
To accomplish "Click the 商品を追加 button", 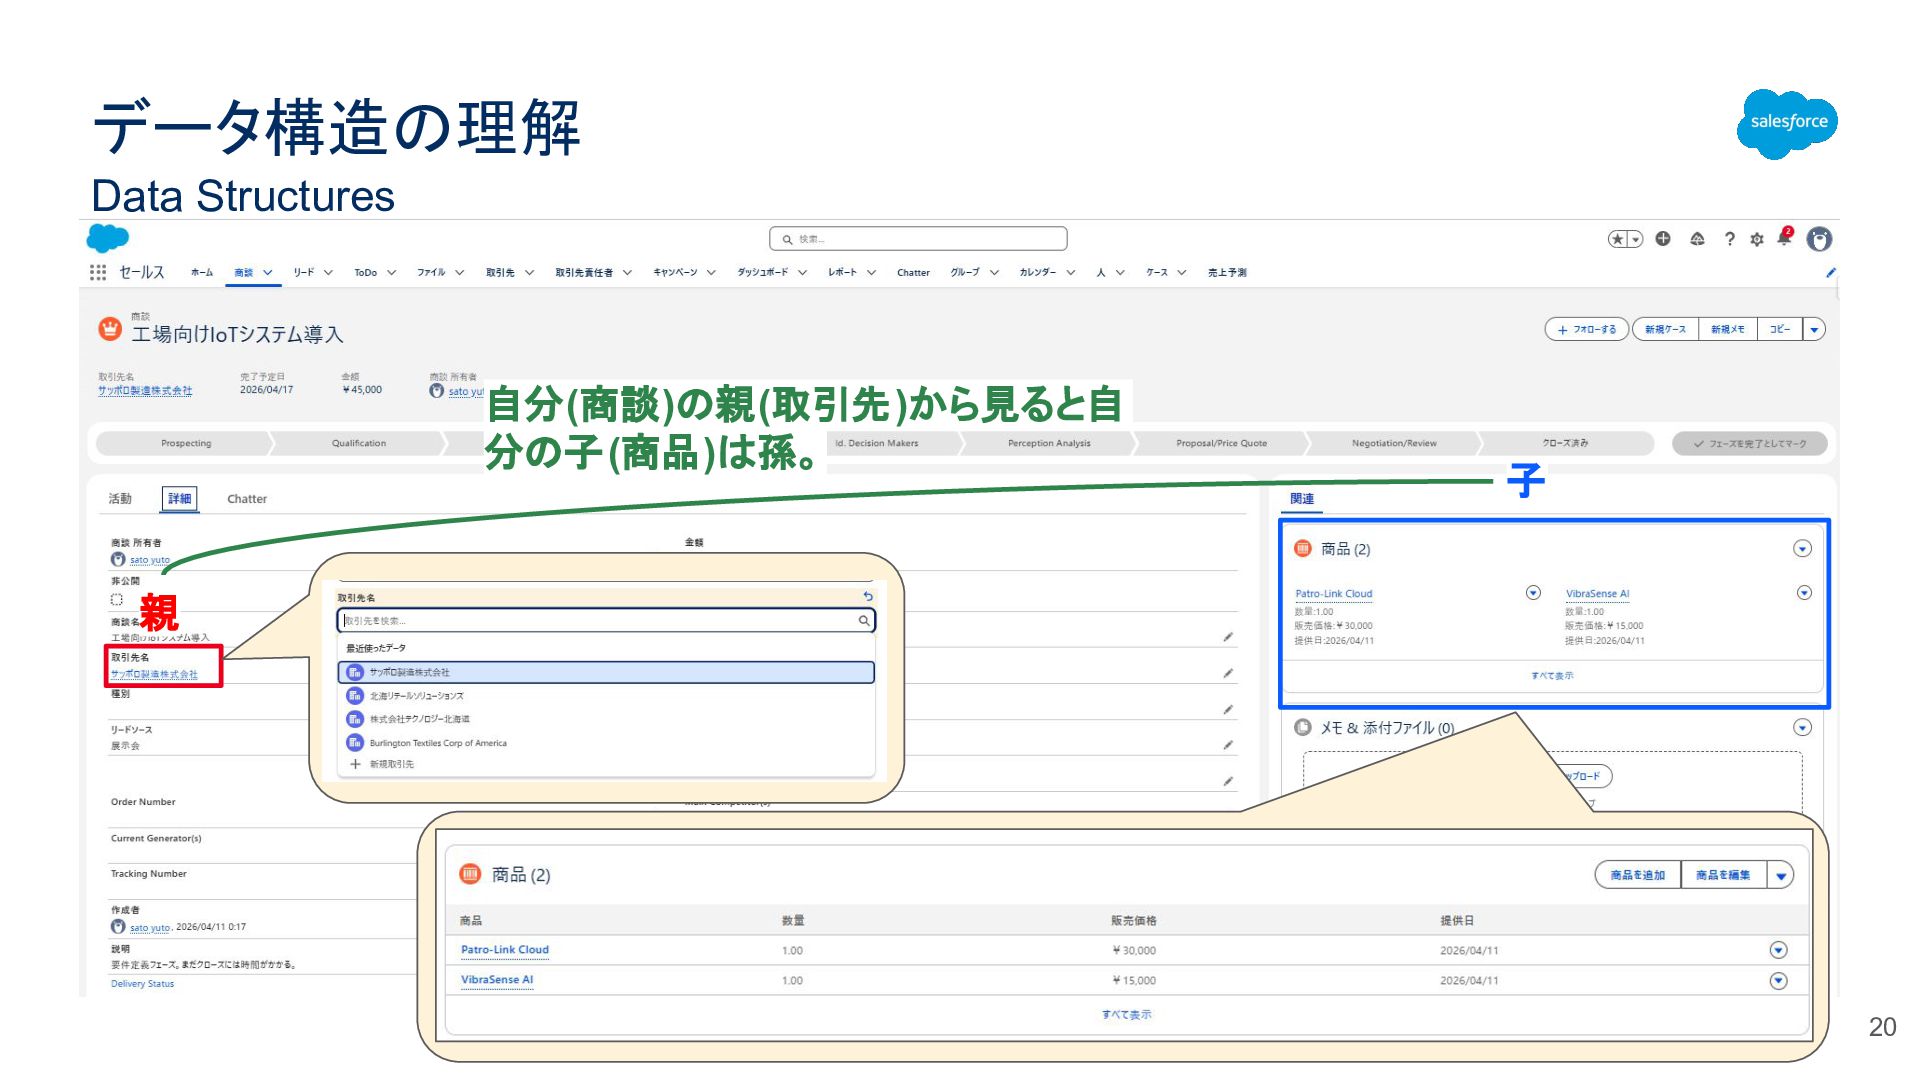I will (1638, 875).
